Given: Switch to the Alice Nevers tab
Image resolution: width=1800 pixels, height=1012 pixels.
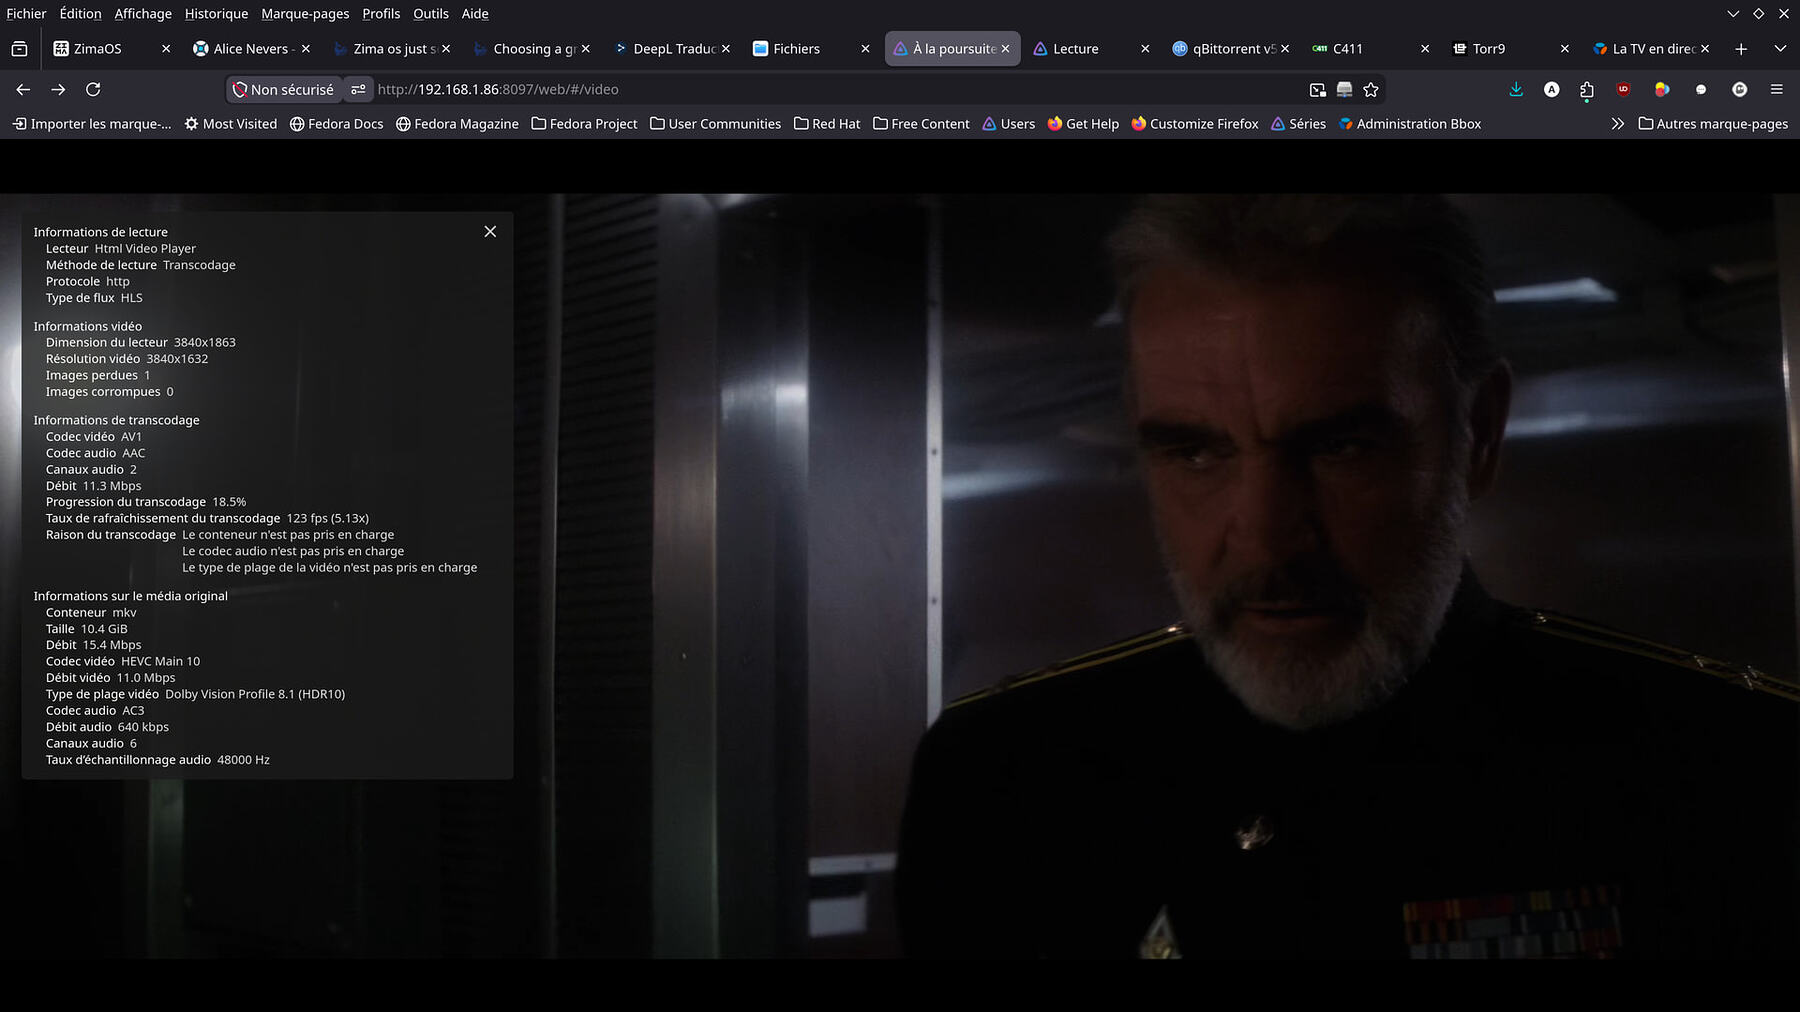Looking at the screenshot, I should [x=251, y=49].
